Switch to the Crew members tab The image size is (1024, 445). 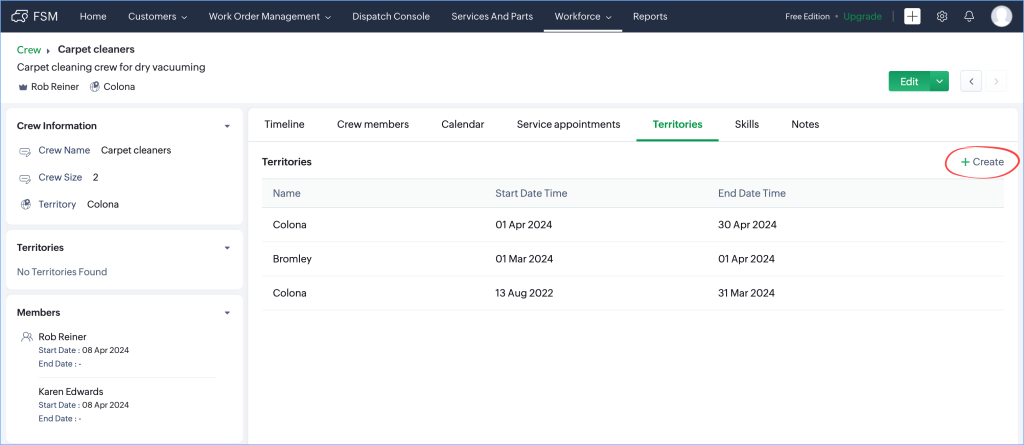tap(372, 124)
